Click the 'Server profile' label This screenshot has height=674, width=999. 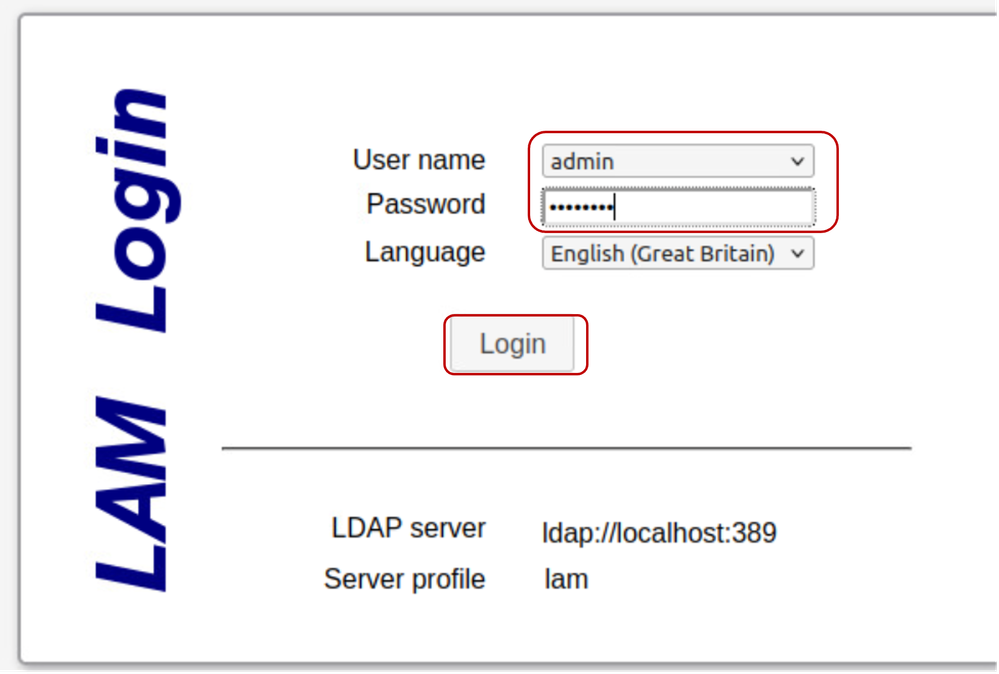tap(405, 579)
